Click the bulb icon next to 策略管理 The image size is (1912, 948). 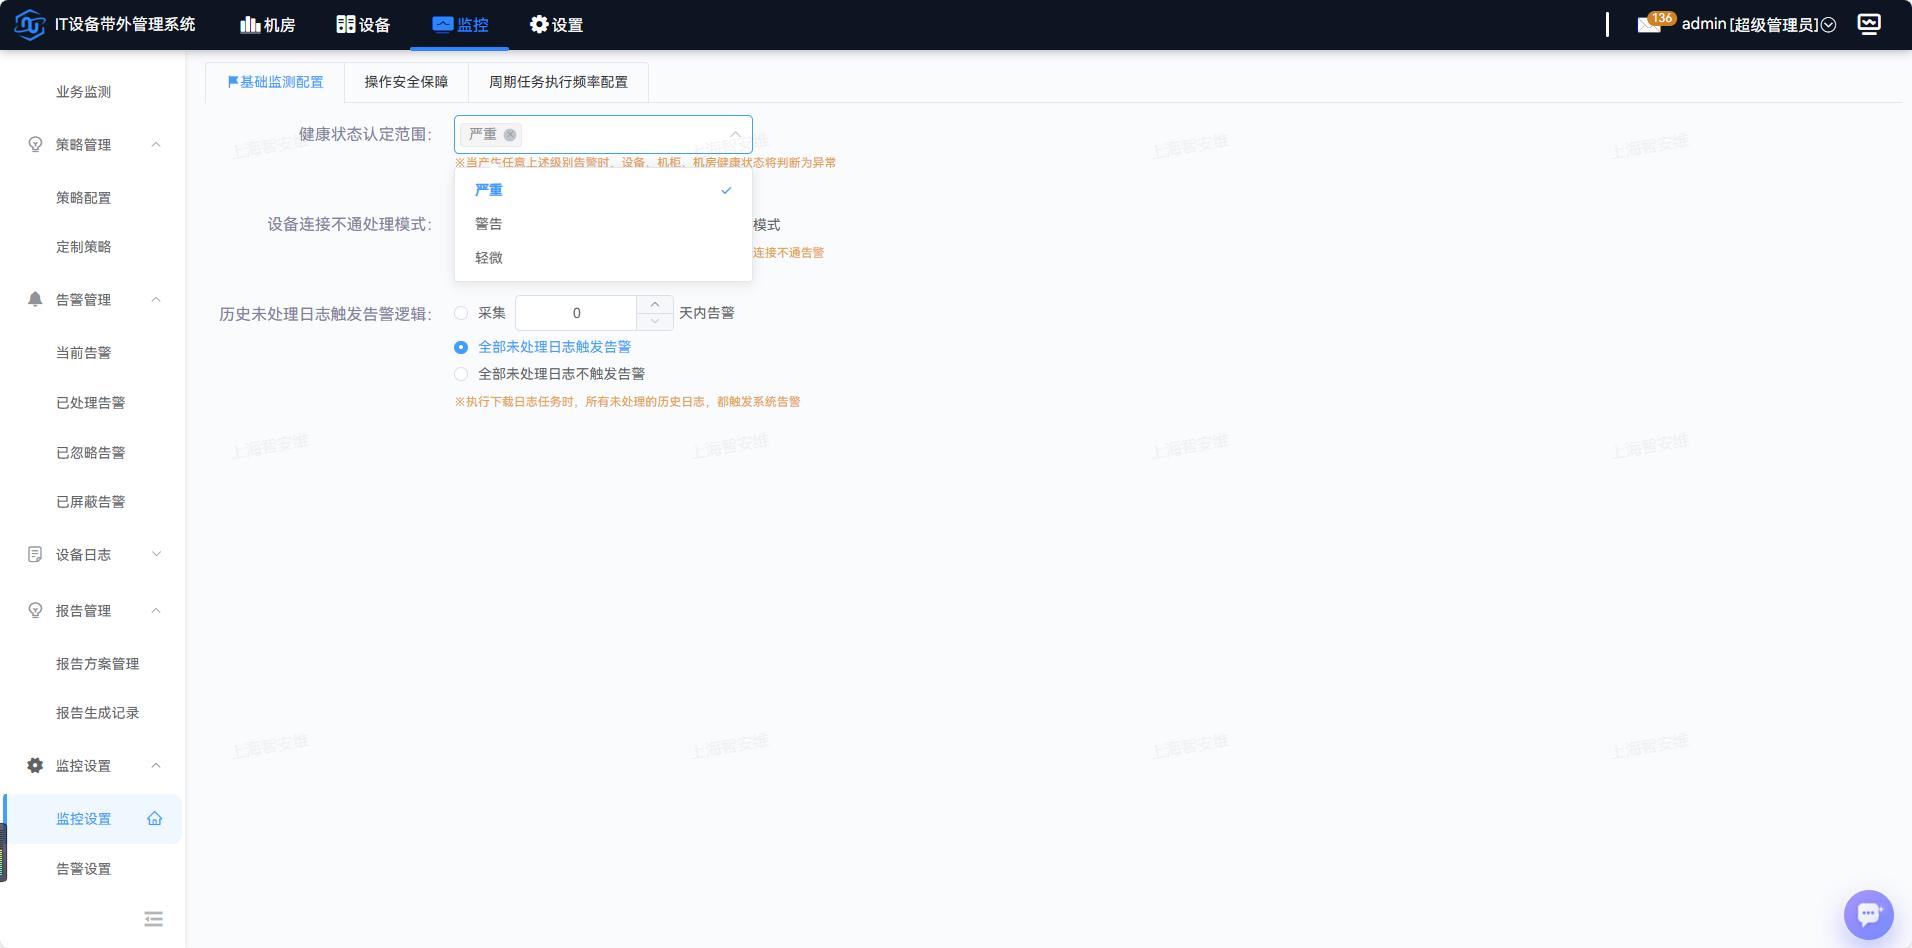35,144
